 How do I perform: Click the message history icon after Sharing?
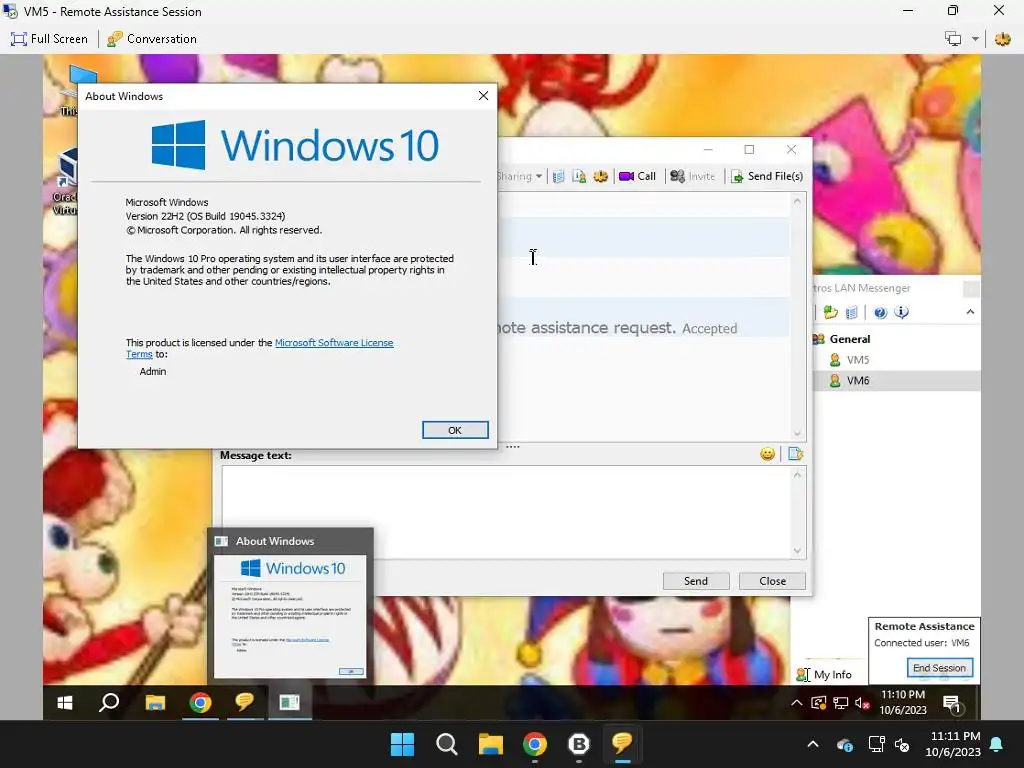[558, 176]
